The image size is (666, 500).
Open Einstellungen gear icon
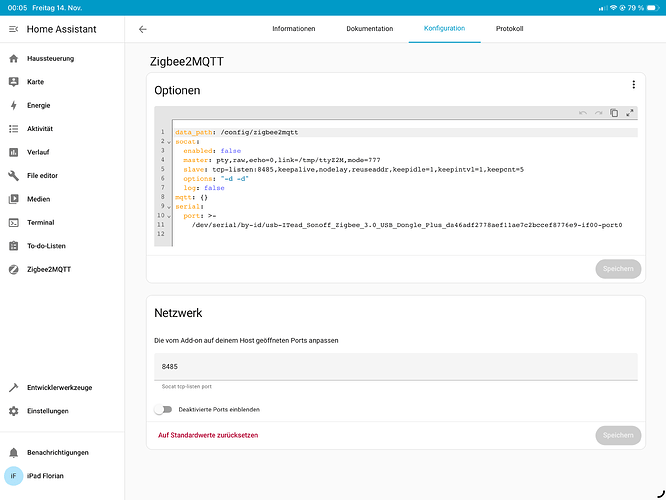pyautogui.click(x=14, y=411)
